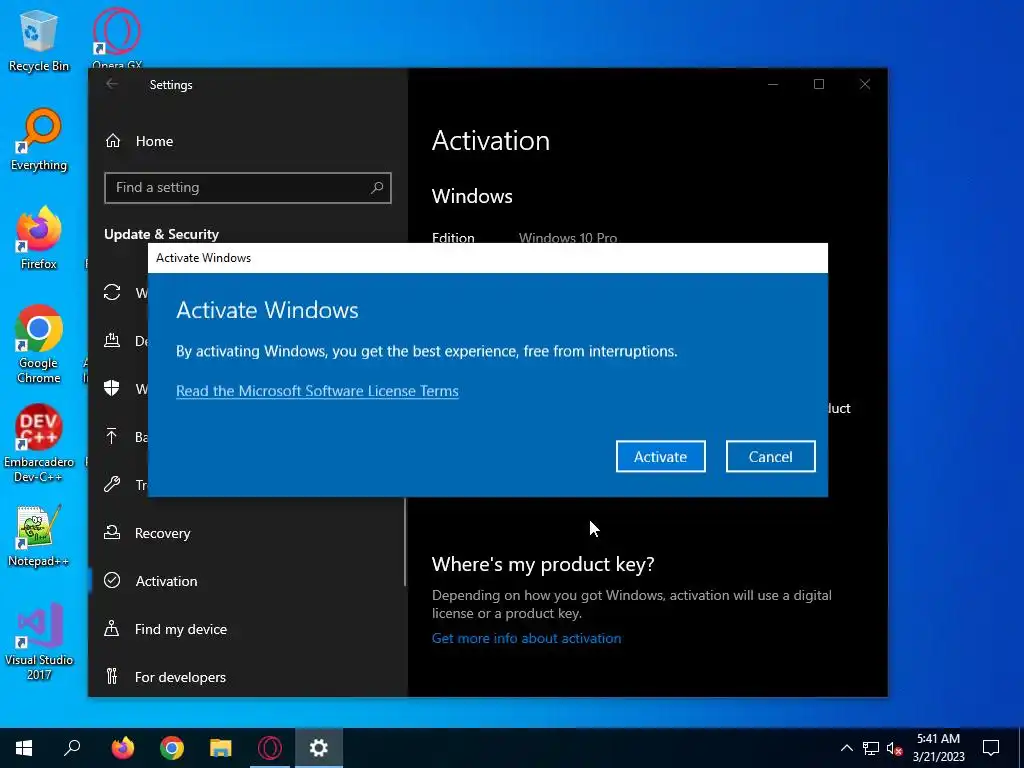Image resolution: width=1024 pixels, height=768 pixels.
Task: Select the Notepad++ desktop shortcut
Action: 39,536
